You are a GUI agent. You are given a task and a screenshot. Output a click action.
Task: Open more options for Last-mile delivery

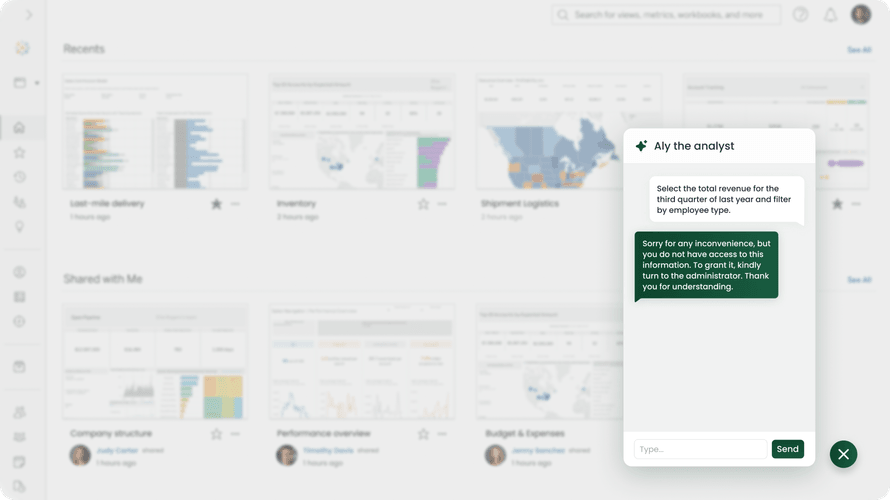pyautogui.click(x=236, y=204)
